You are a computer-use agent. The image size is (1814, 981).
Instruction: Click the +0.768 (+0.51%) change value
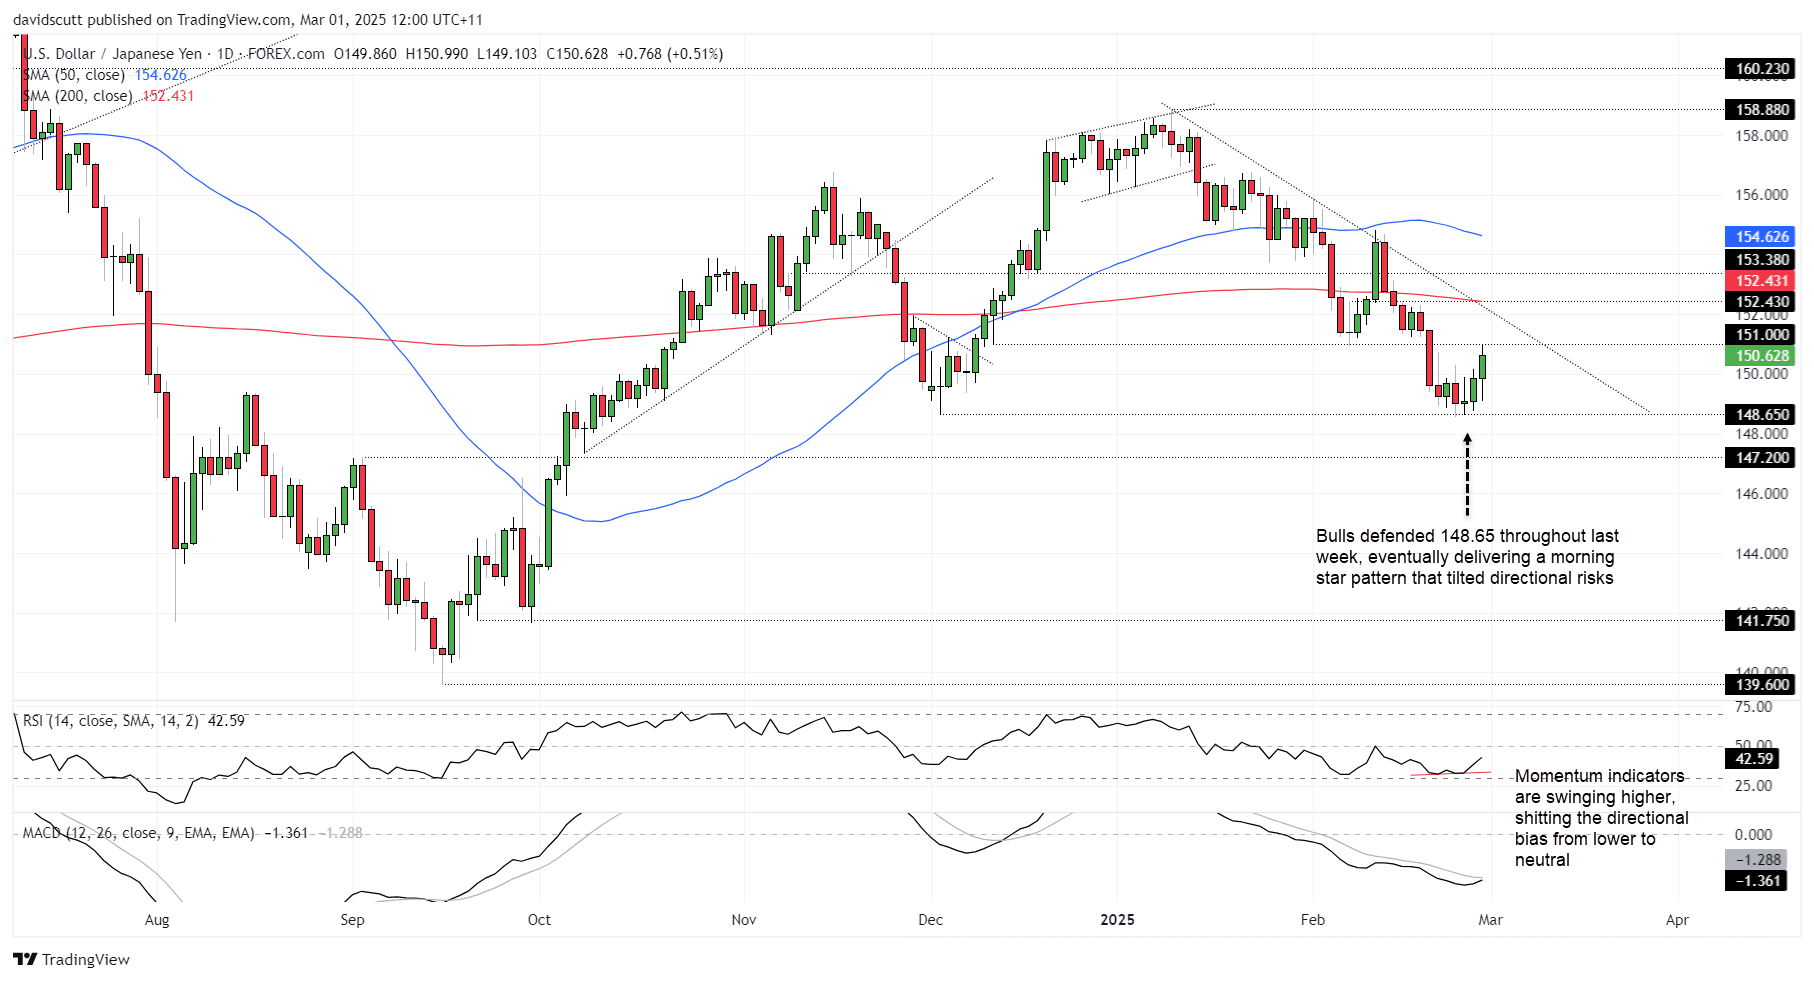tap(670, 54)
